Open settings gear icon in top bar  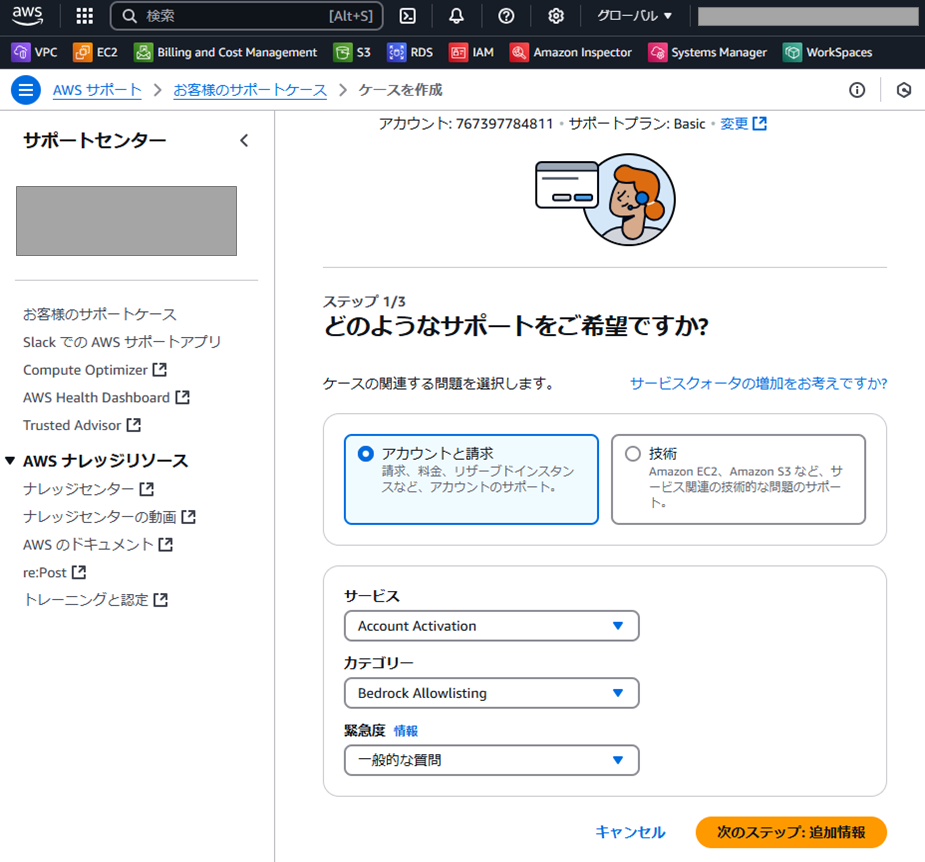(555, 16)
